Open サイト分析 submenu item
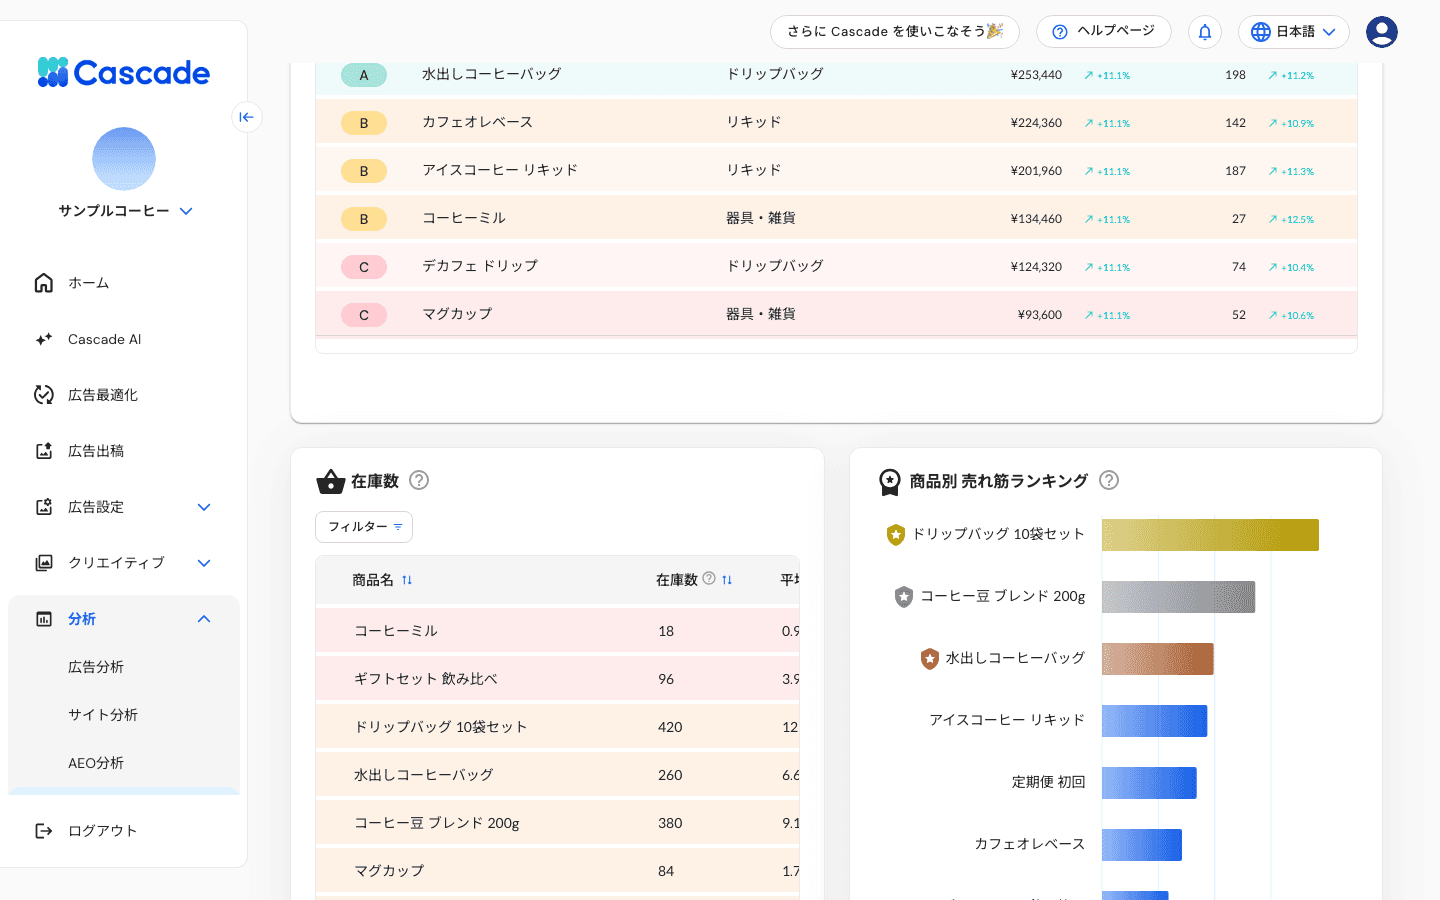 [x=103, y=715]
